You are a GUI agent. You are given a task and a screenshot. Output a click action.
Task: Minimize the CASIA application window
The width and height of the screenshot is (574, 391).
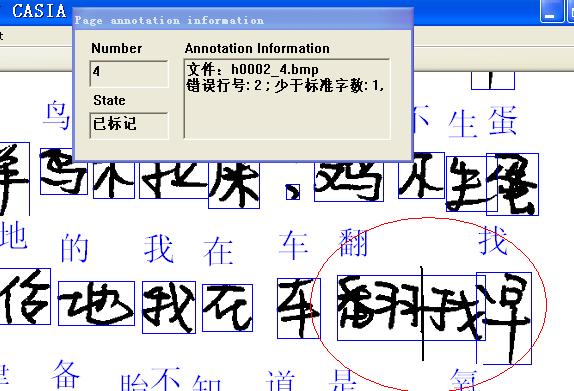point(551,12)
